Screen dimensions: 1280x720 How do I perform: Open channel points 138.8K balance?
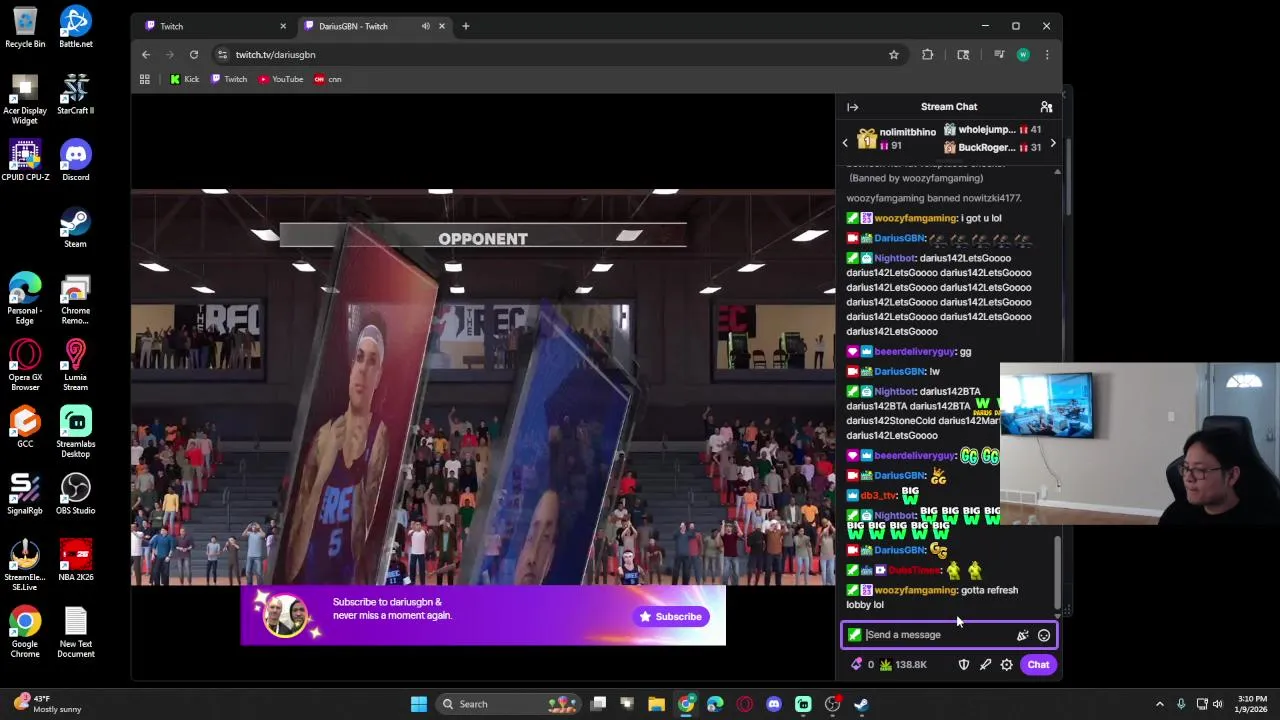(903, 664)
